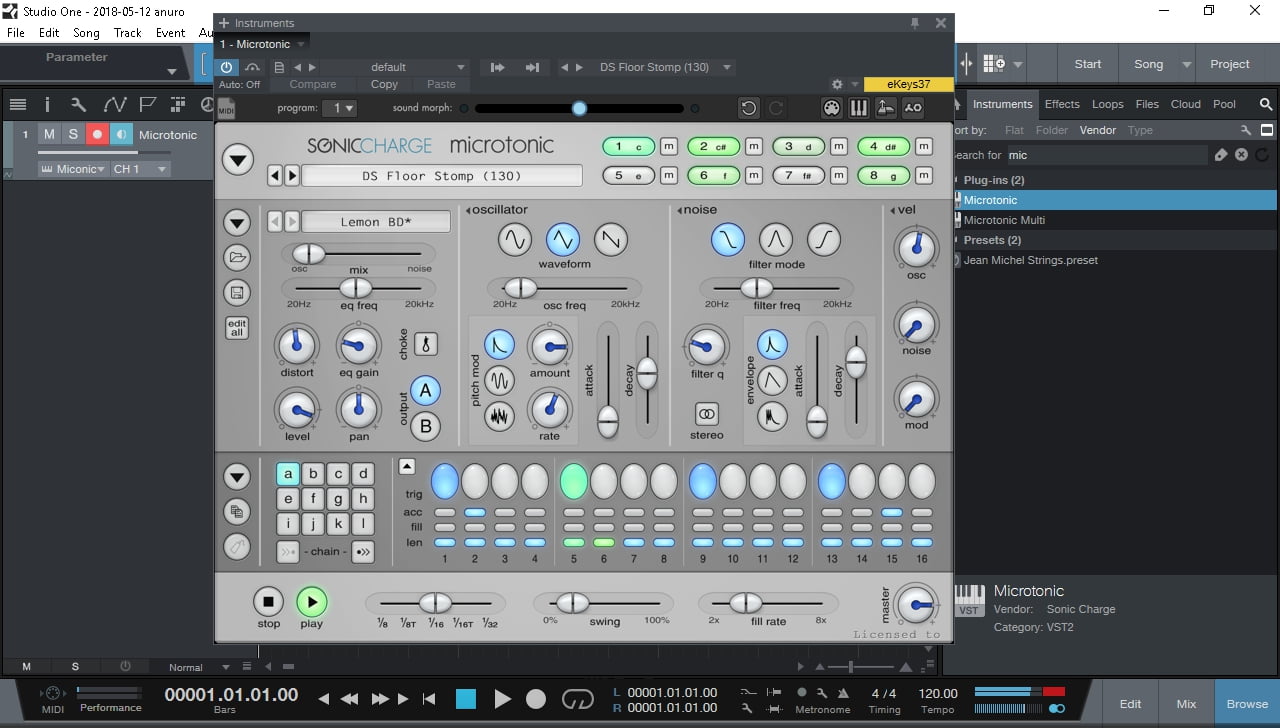The width and height of the screenshot is (1280, 728).
Task: Choose the low-pass noise filter mode
Action: (x=728, y=239)
